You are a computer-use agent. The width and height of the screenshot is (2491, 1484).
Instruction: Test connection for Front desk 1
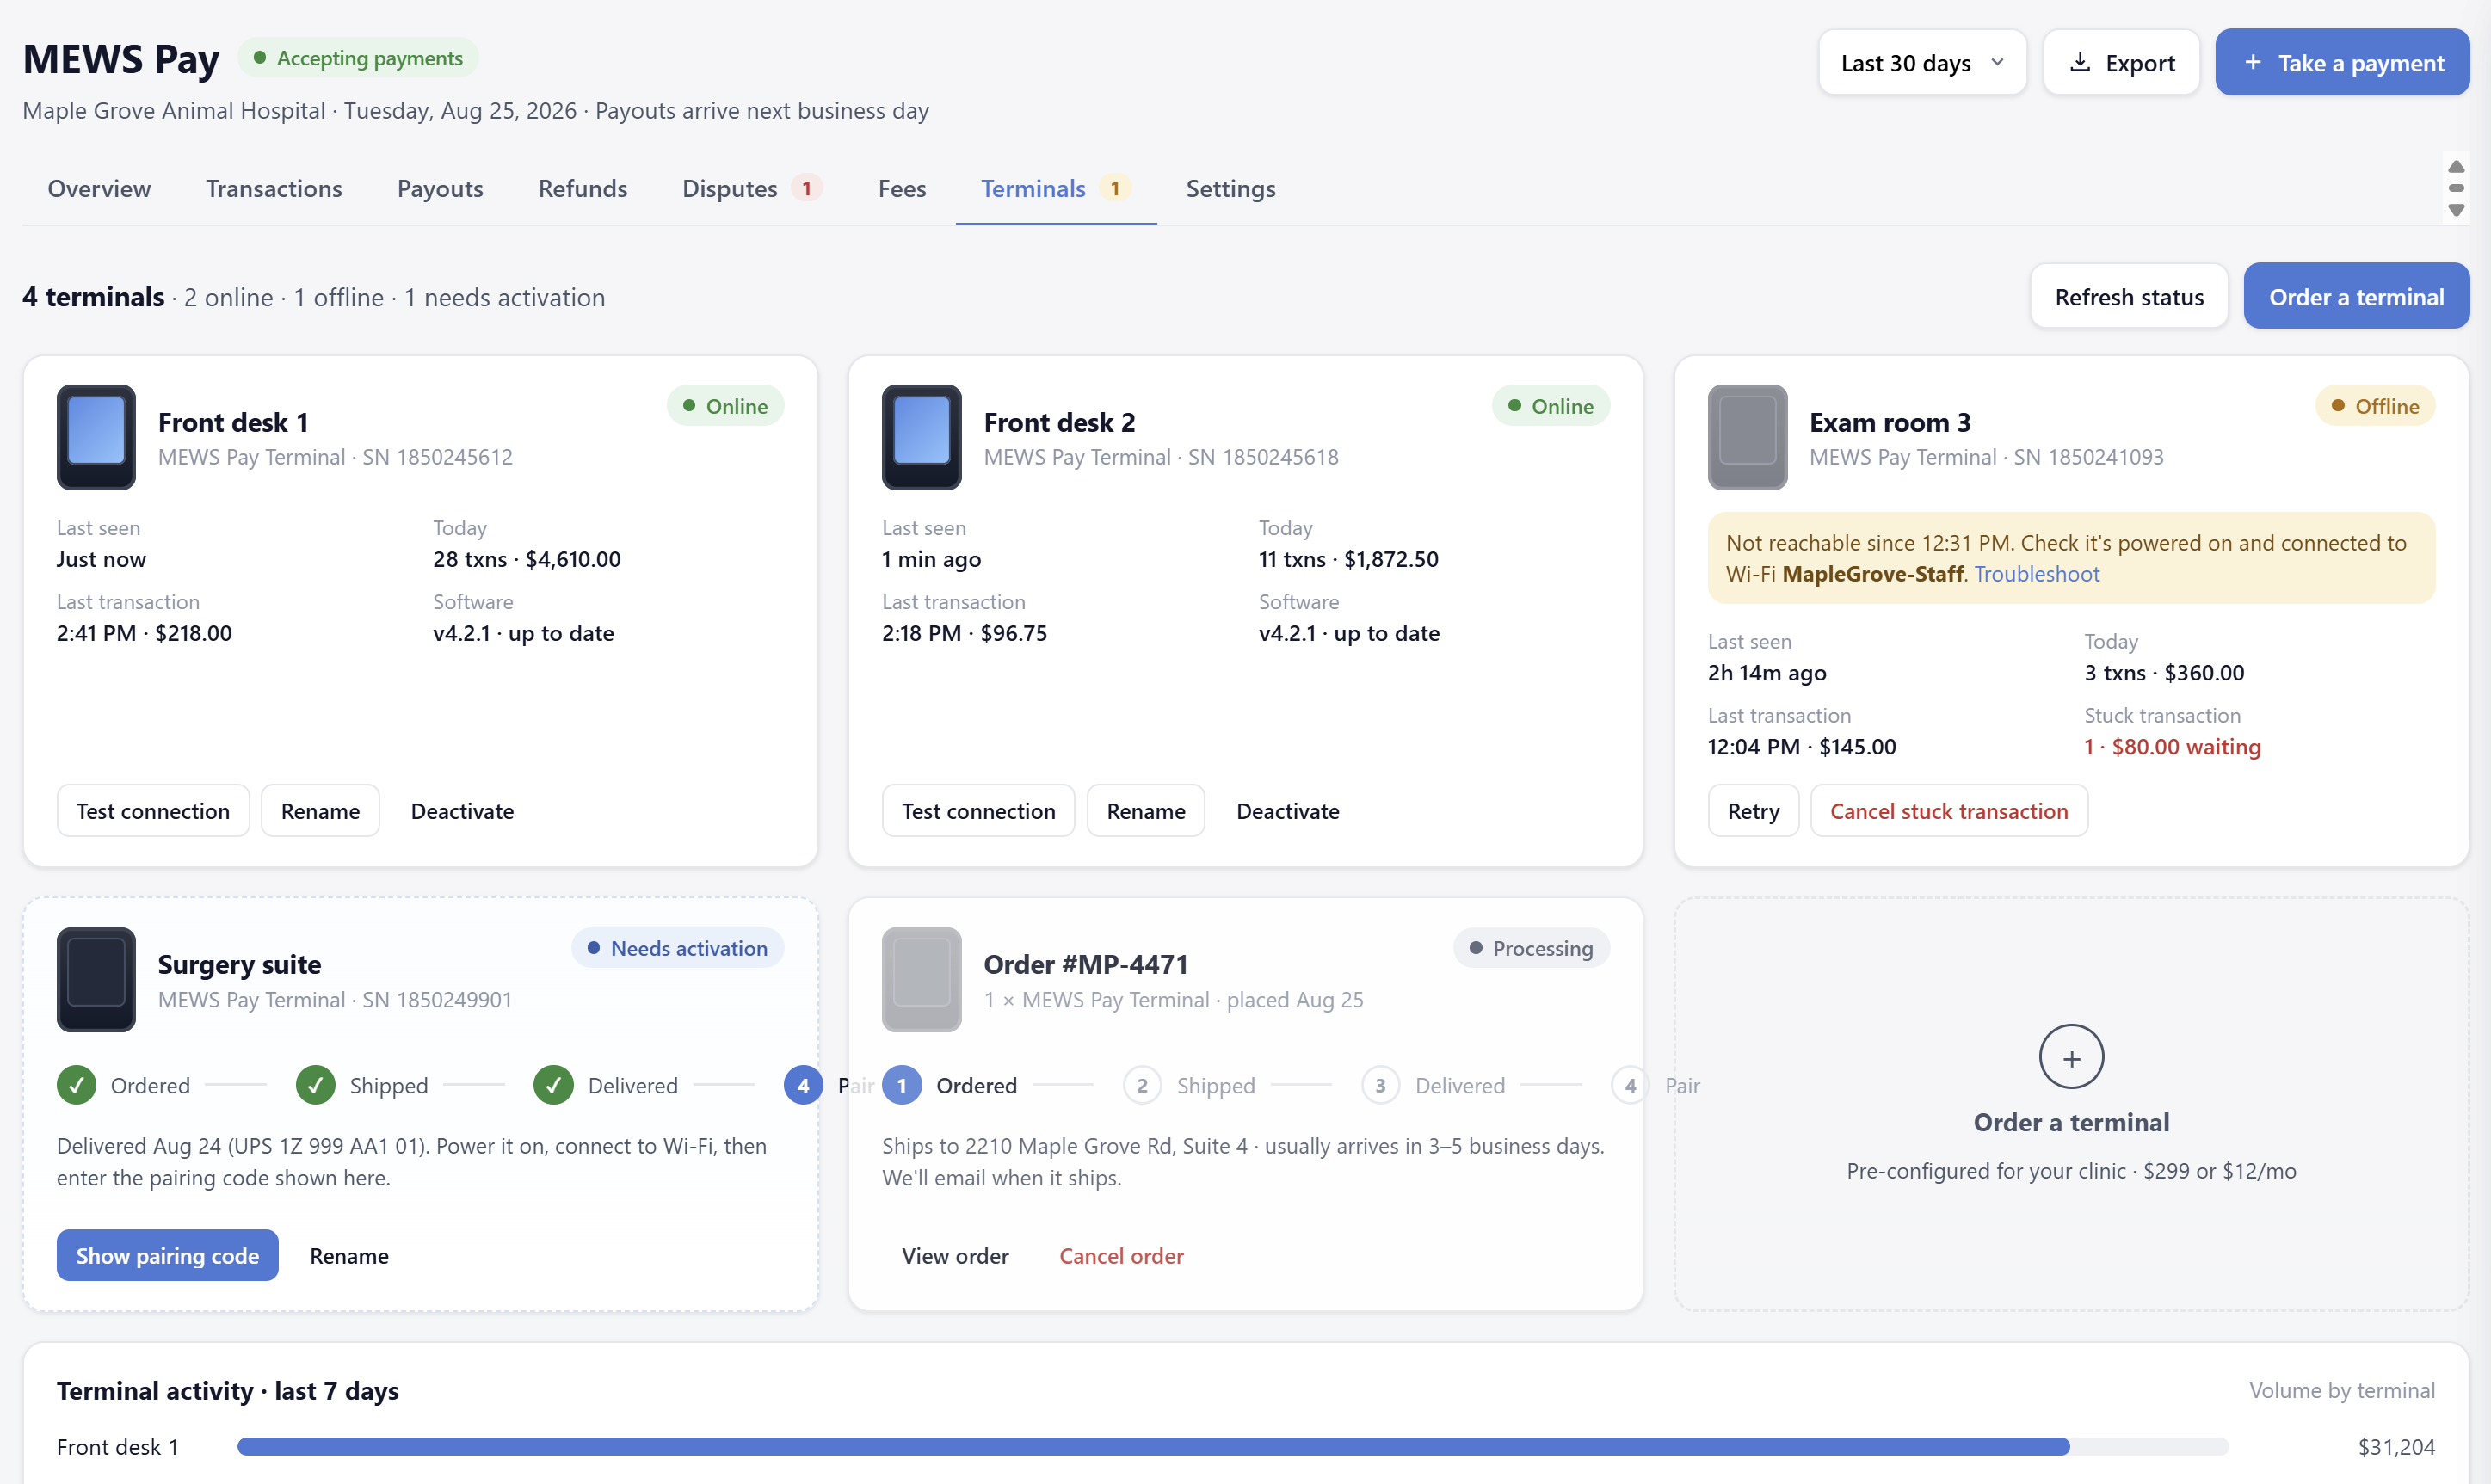click(153, 810)
